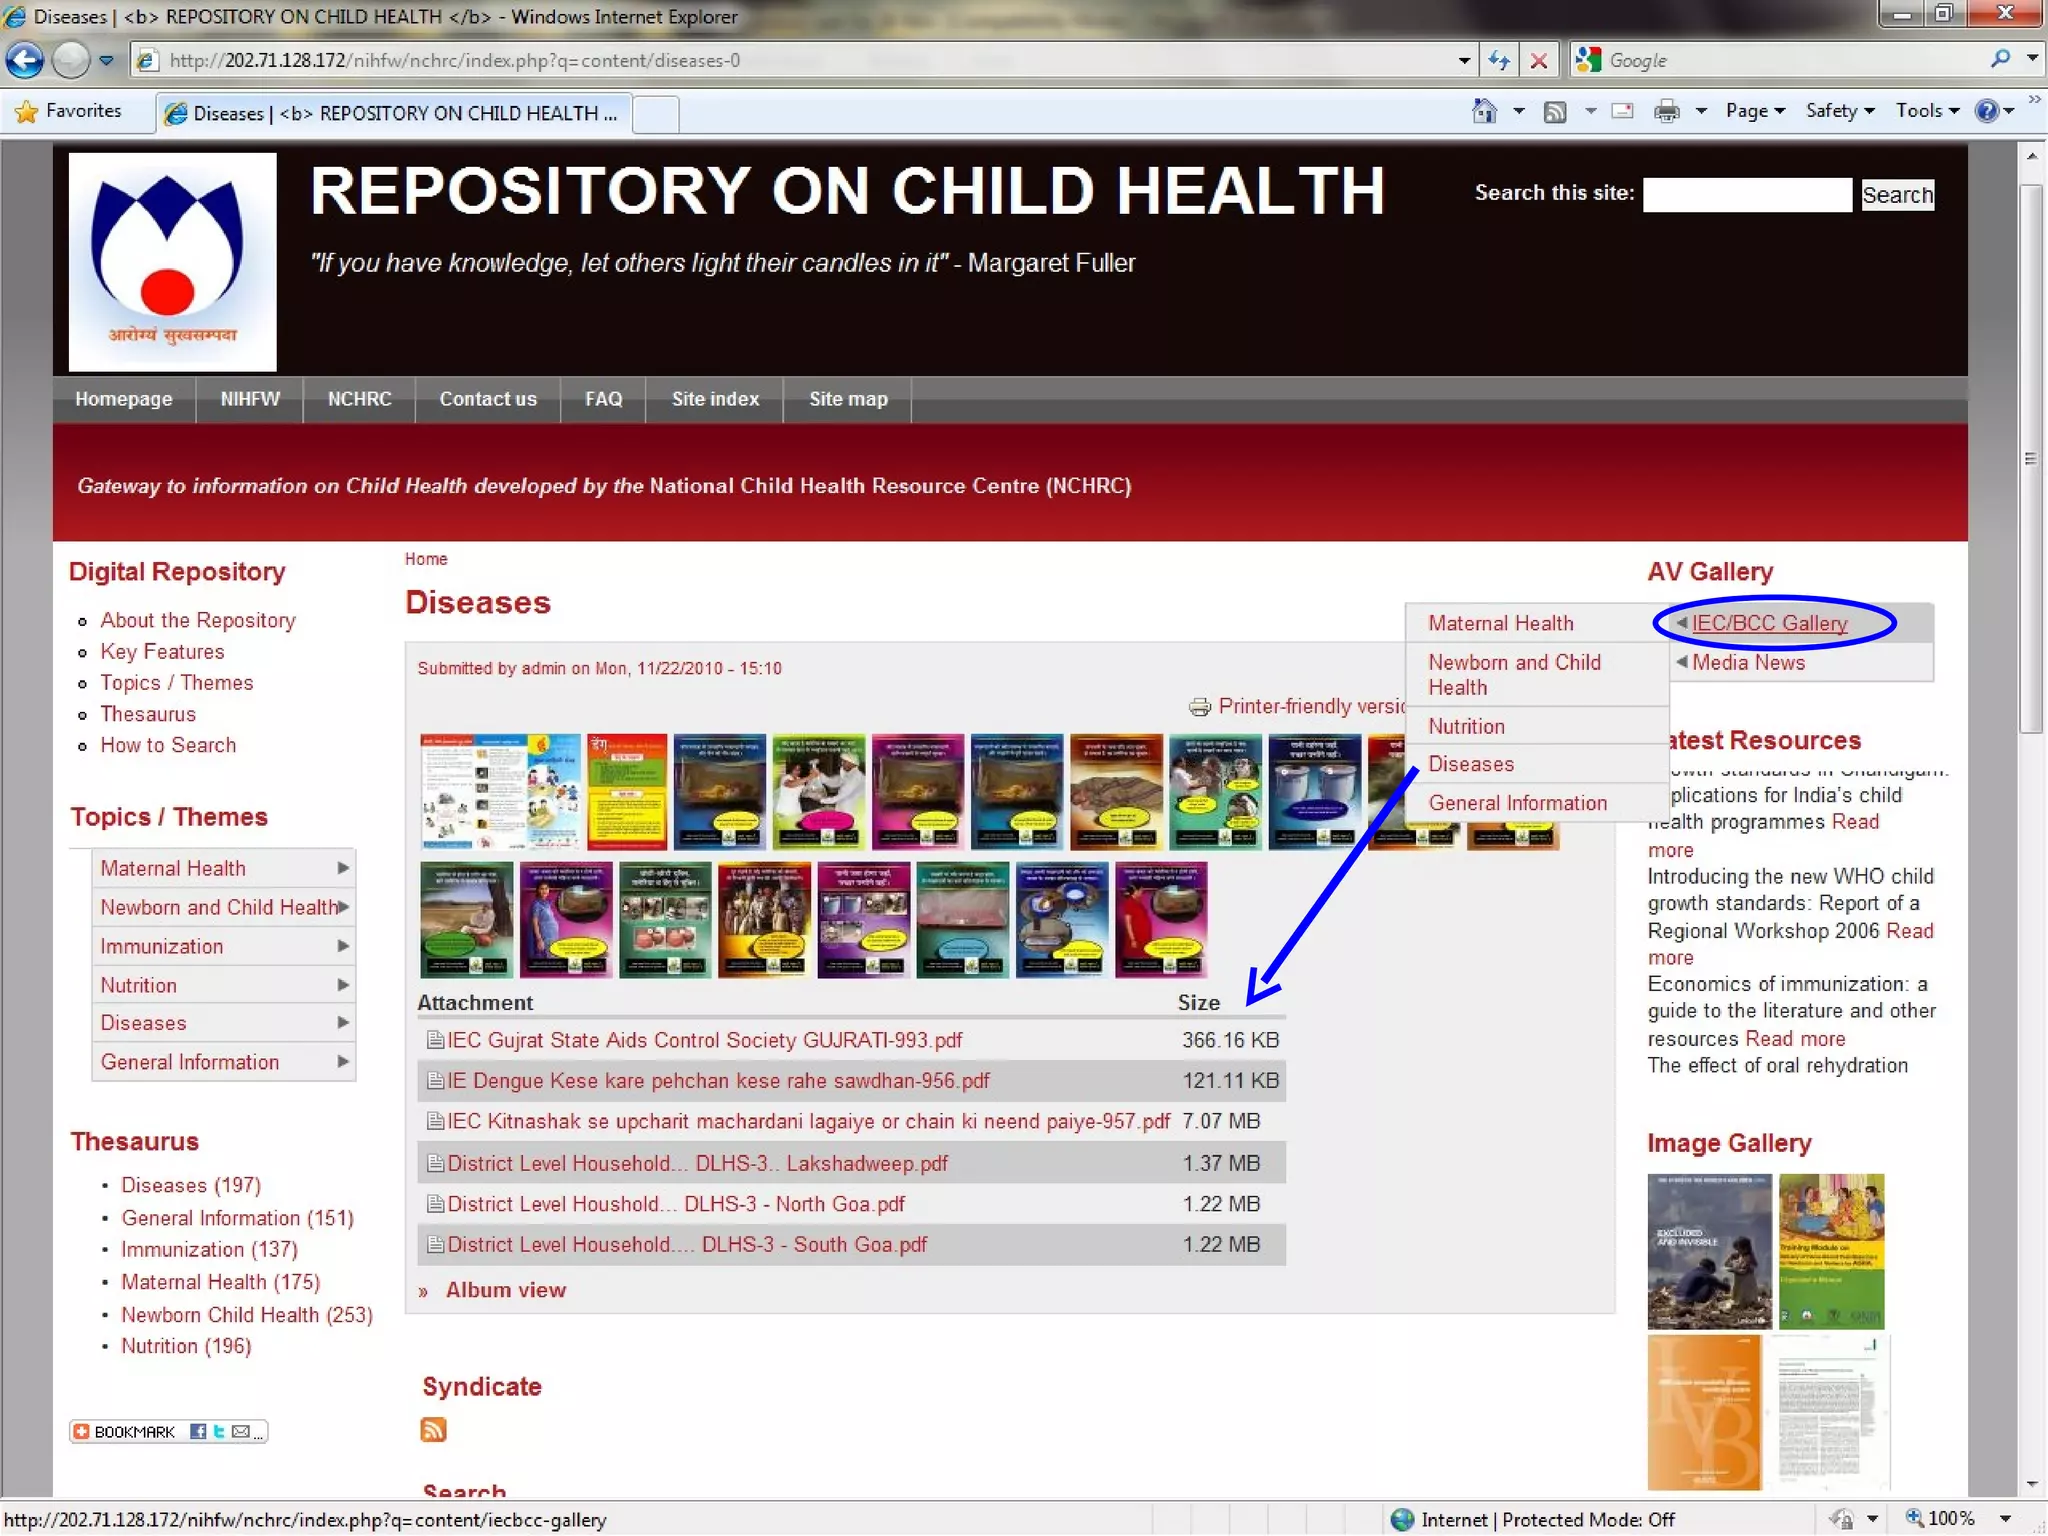This screenshot has height=1536, width=2048.
Task: Click the page vertical scrollbar thumb
Action: (2030, 458)
